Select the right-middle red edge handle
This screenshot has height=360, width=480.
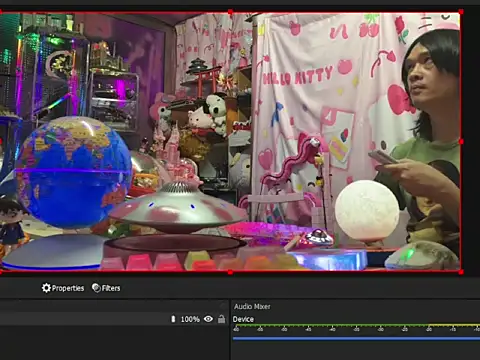(x=461, y=142)
